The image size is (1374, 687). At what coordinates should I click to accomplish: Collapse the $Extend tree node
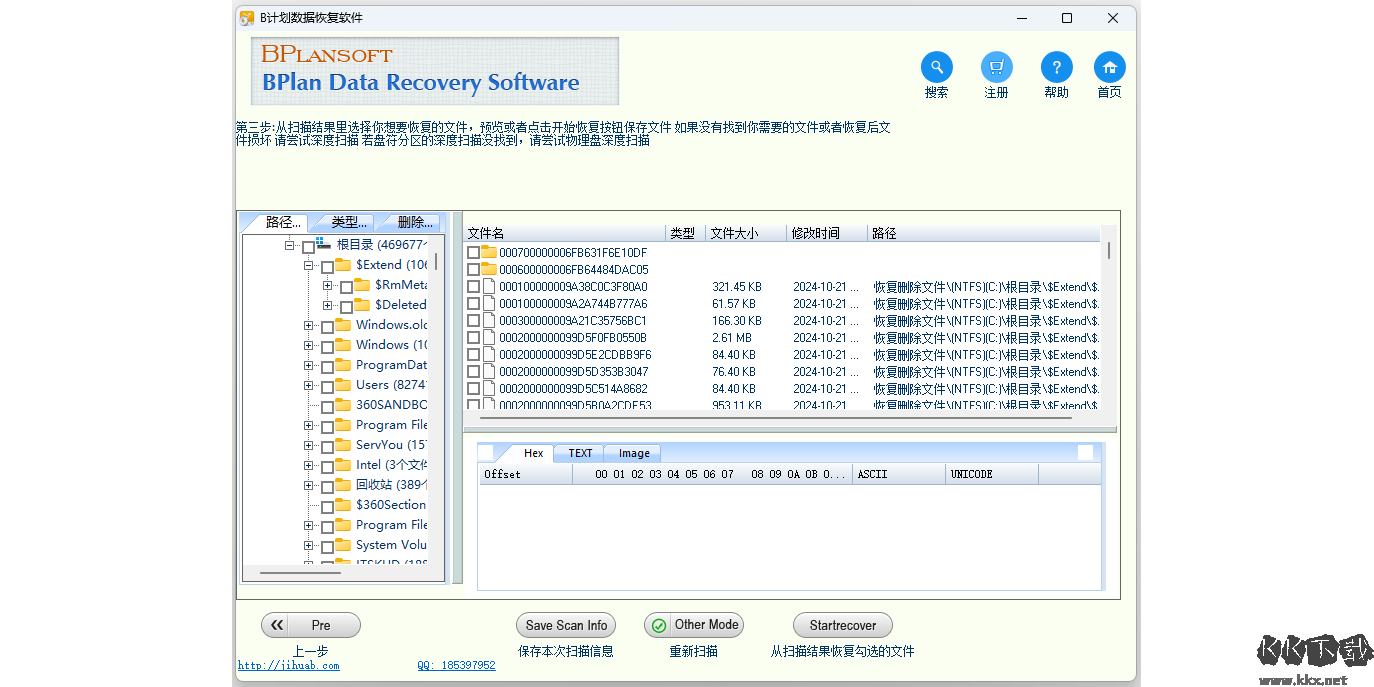308,265
